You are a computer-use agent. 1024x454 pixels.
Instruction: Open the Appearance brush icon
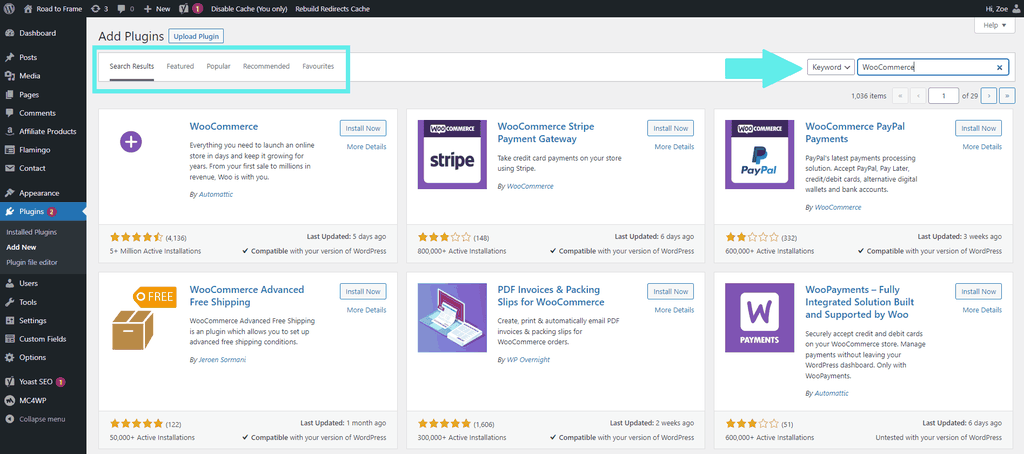[10, 193]
